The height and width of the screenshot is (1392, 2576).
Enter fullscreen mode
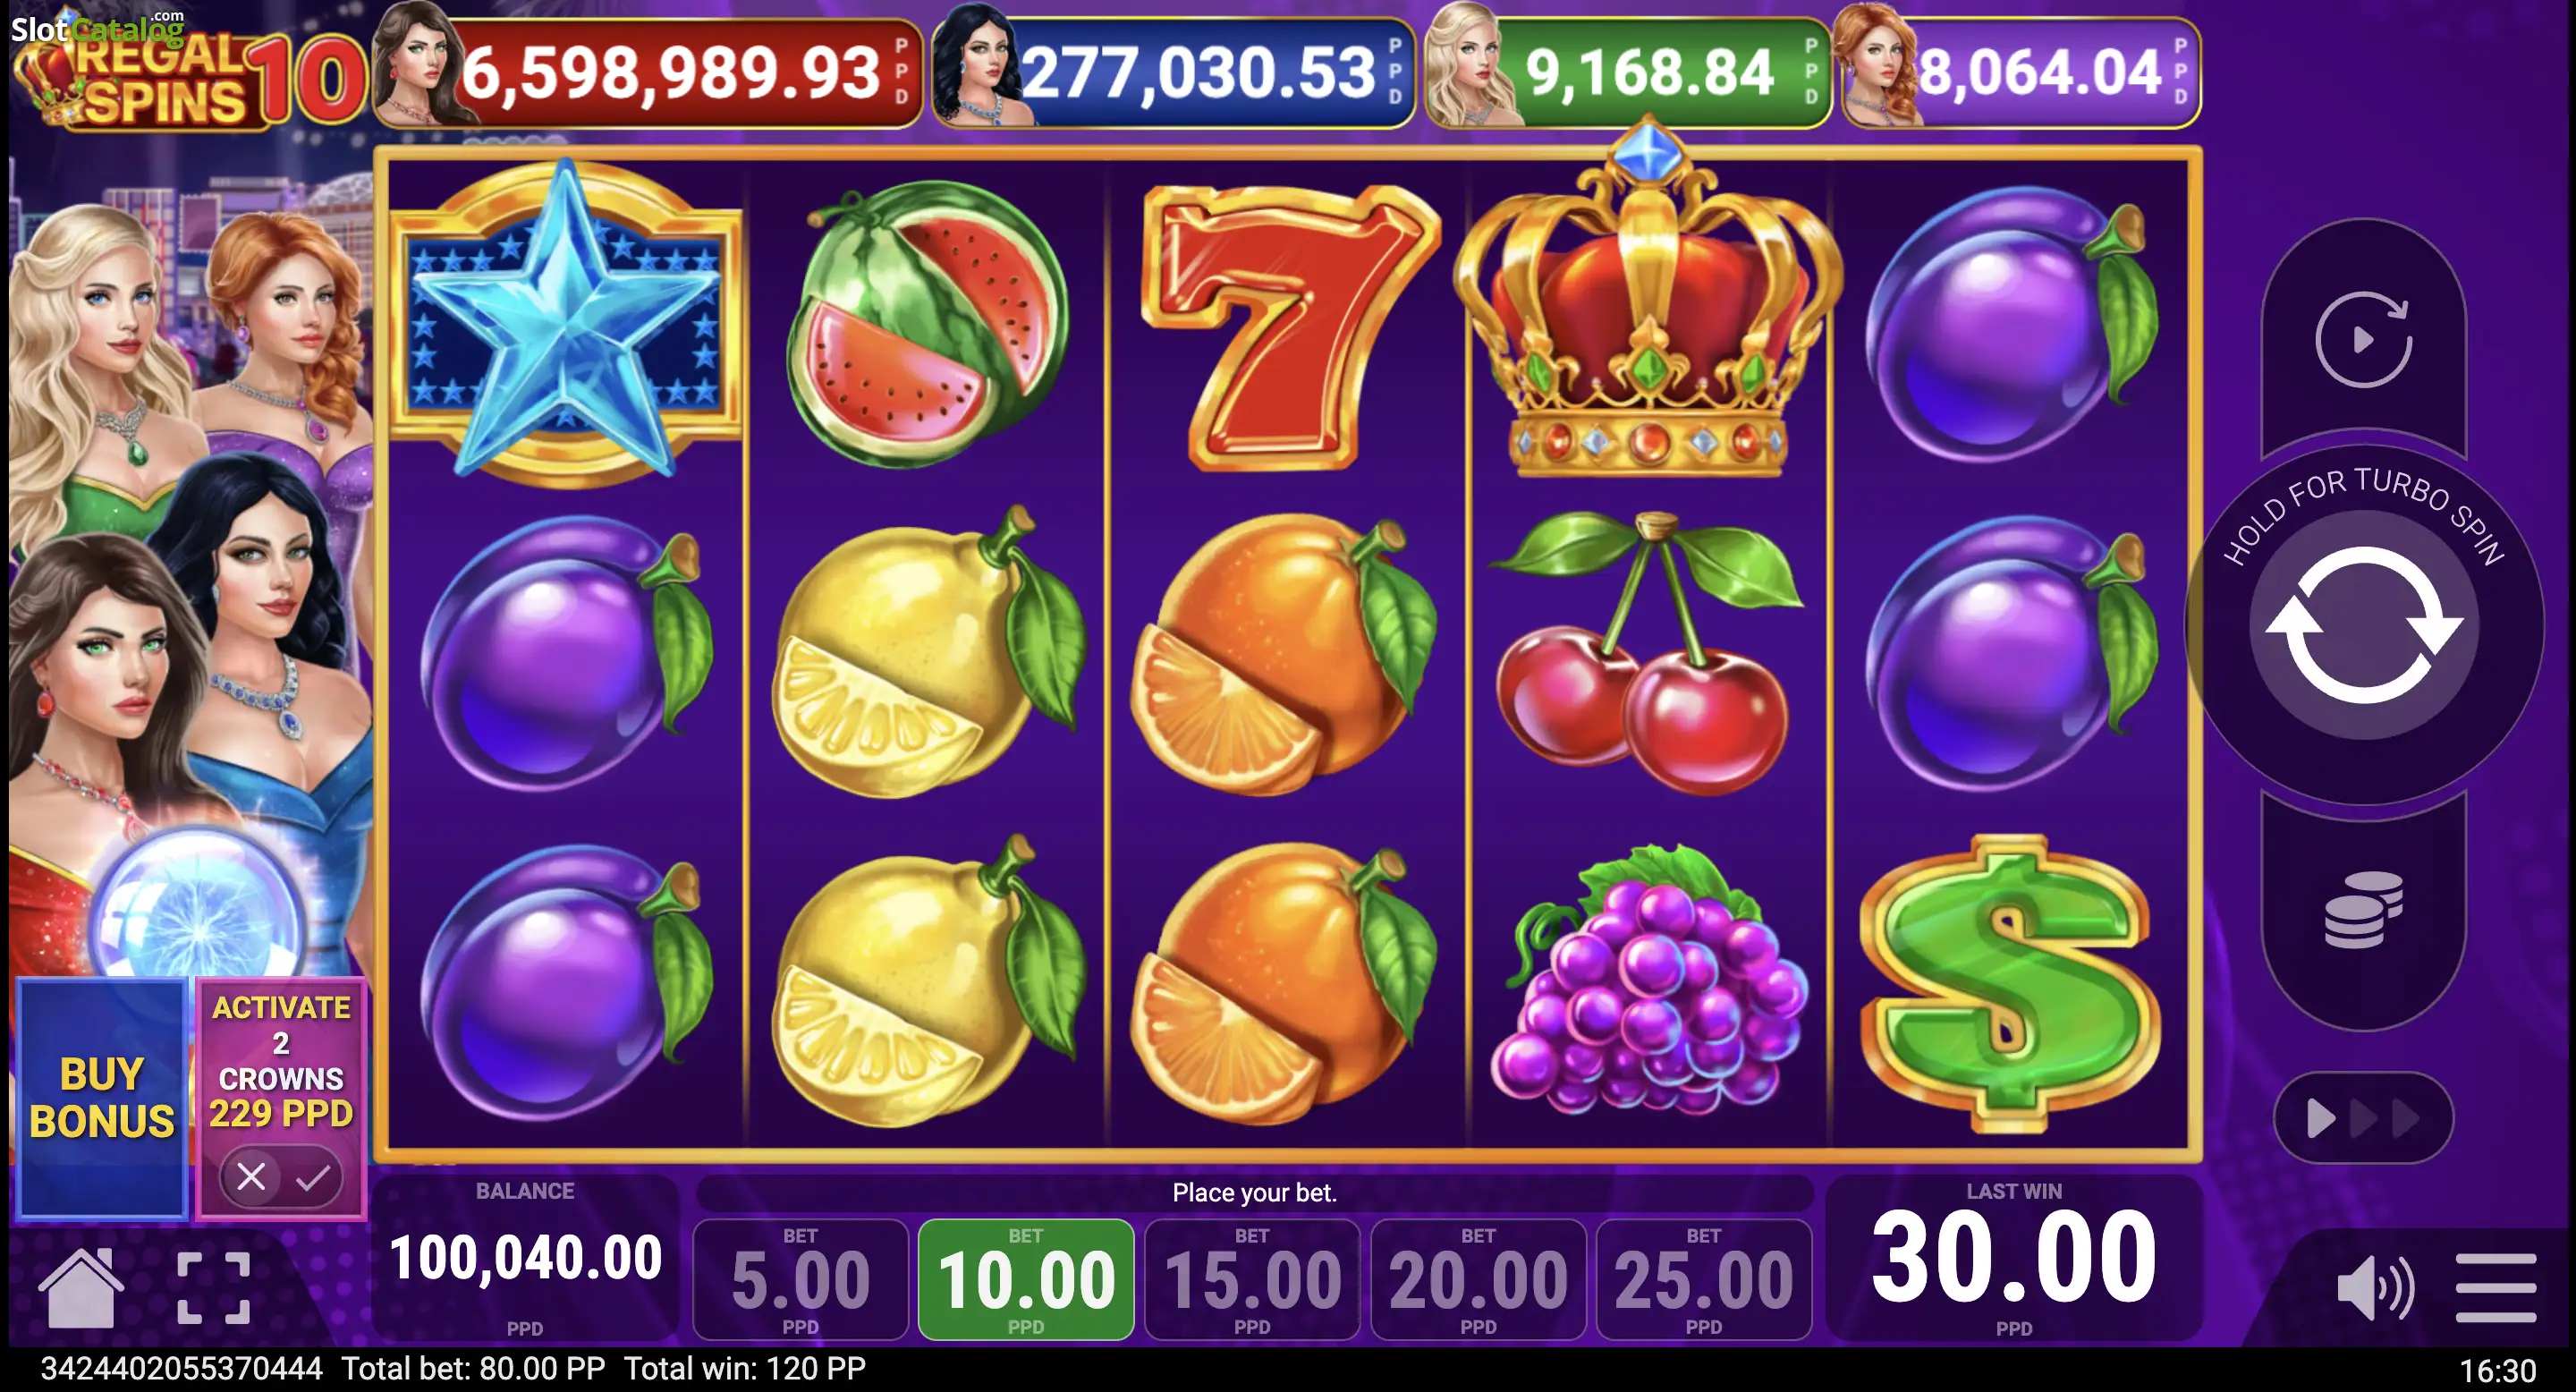tap(213, 1288)
